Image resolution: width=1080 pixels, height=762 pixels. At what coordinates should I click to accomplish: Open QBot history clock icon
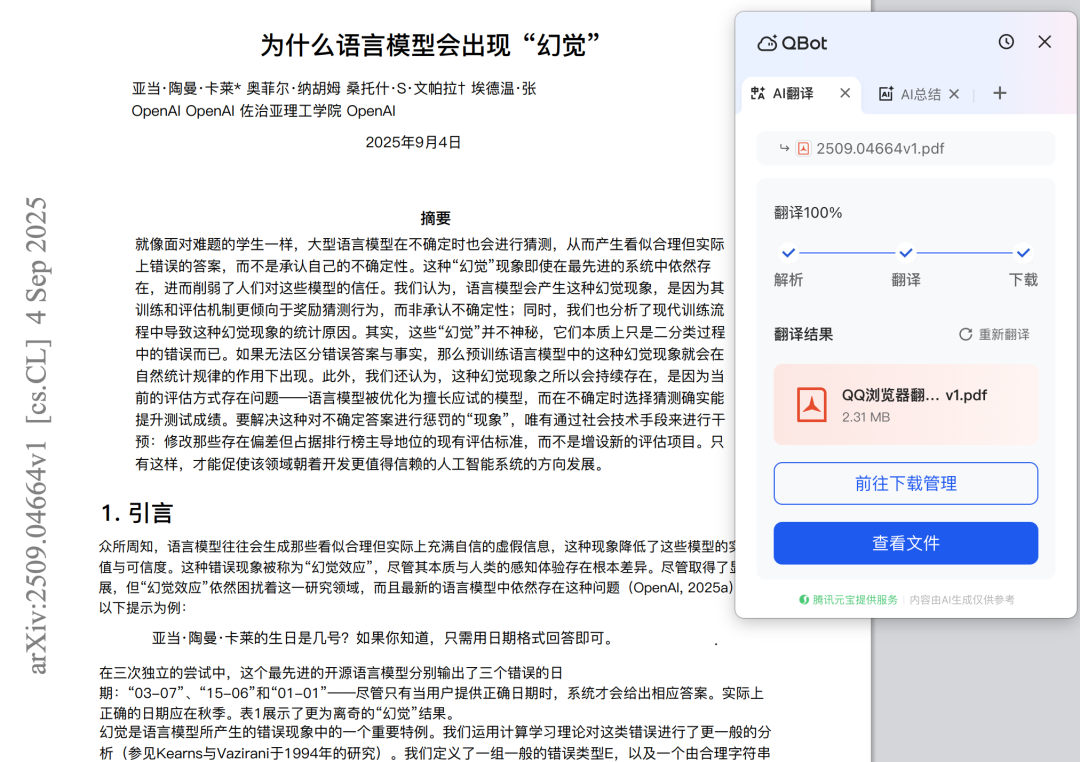(x=1006, y=42)
